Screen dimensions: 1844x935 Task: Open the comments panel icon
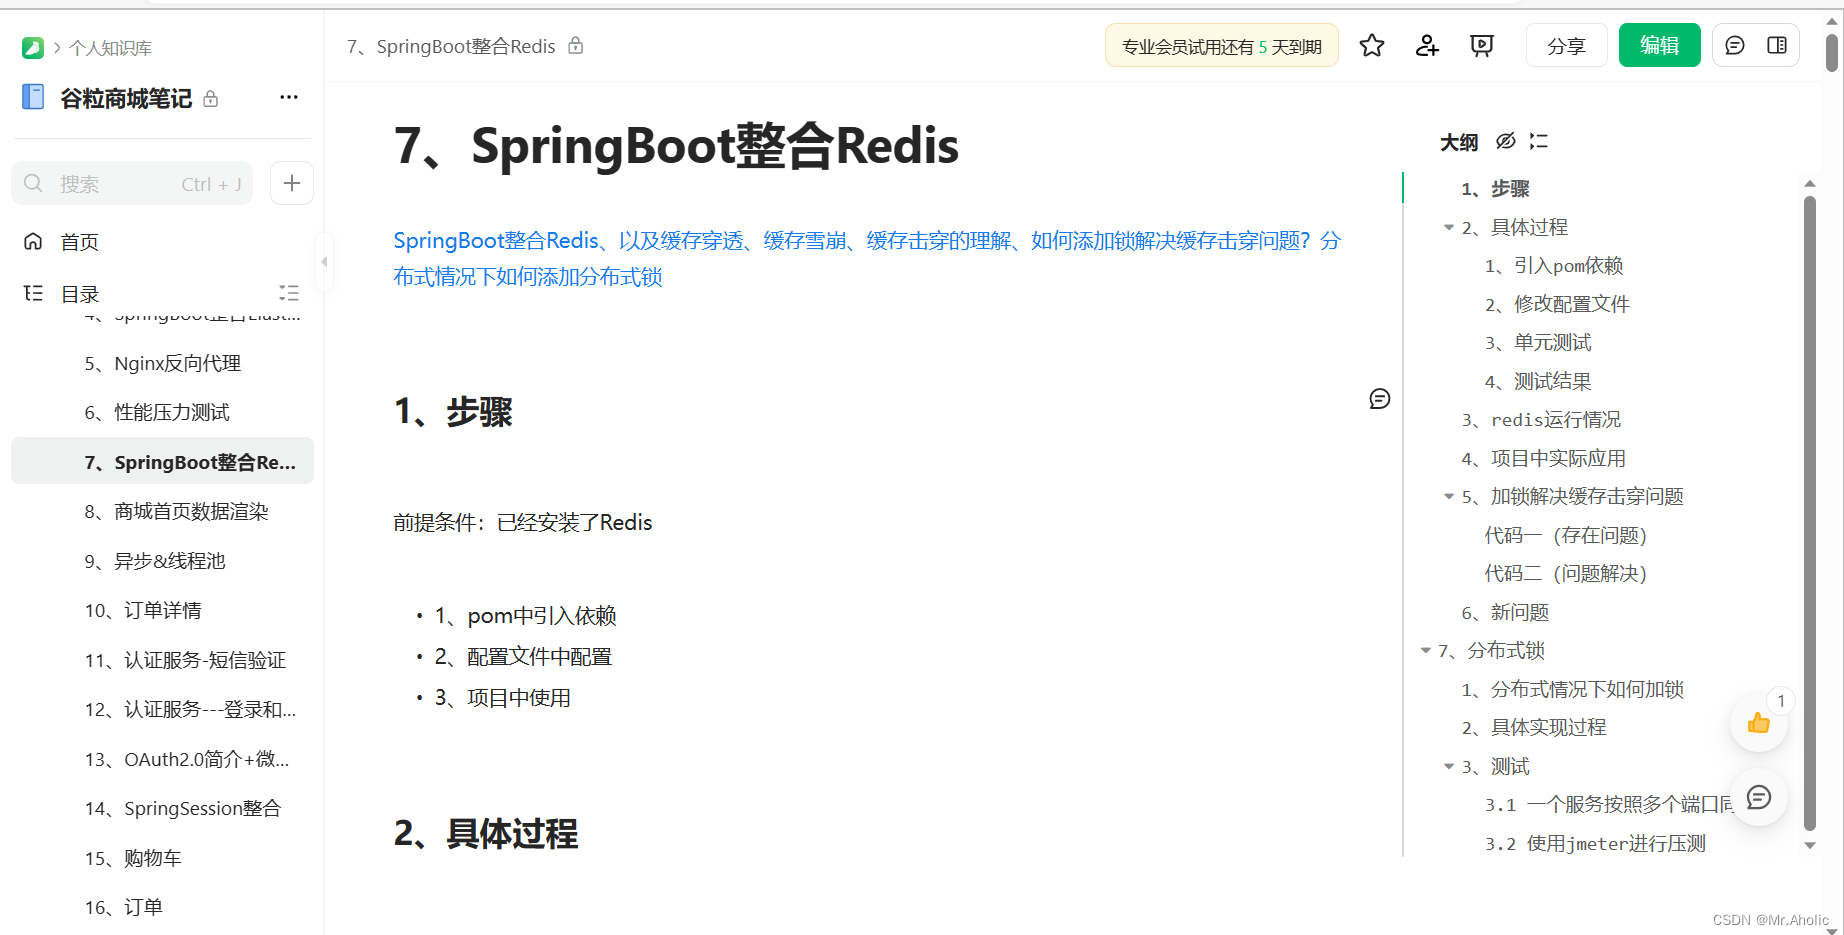1734,44
